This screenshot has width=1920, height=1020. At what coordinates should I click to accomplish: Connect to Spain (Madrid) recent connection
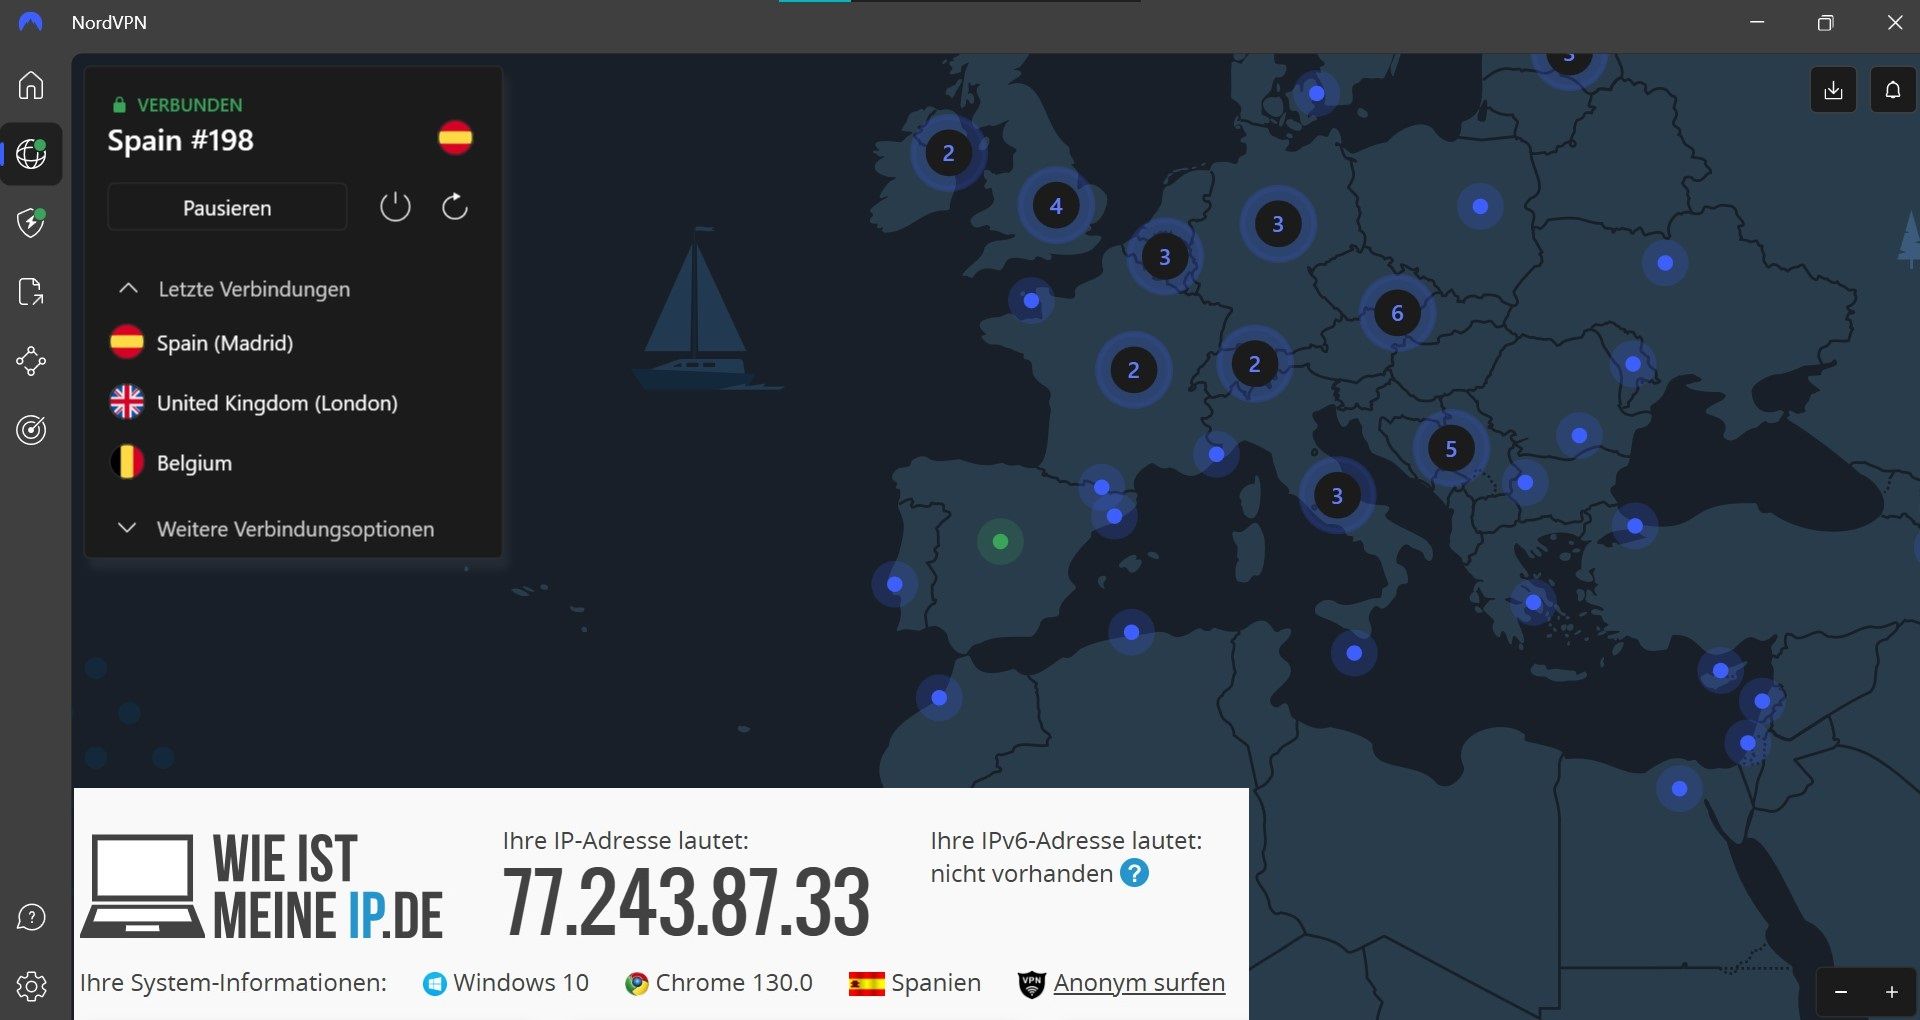pos(202,343)
